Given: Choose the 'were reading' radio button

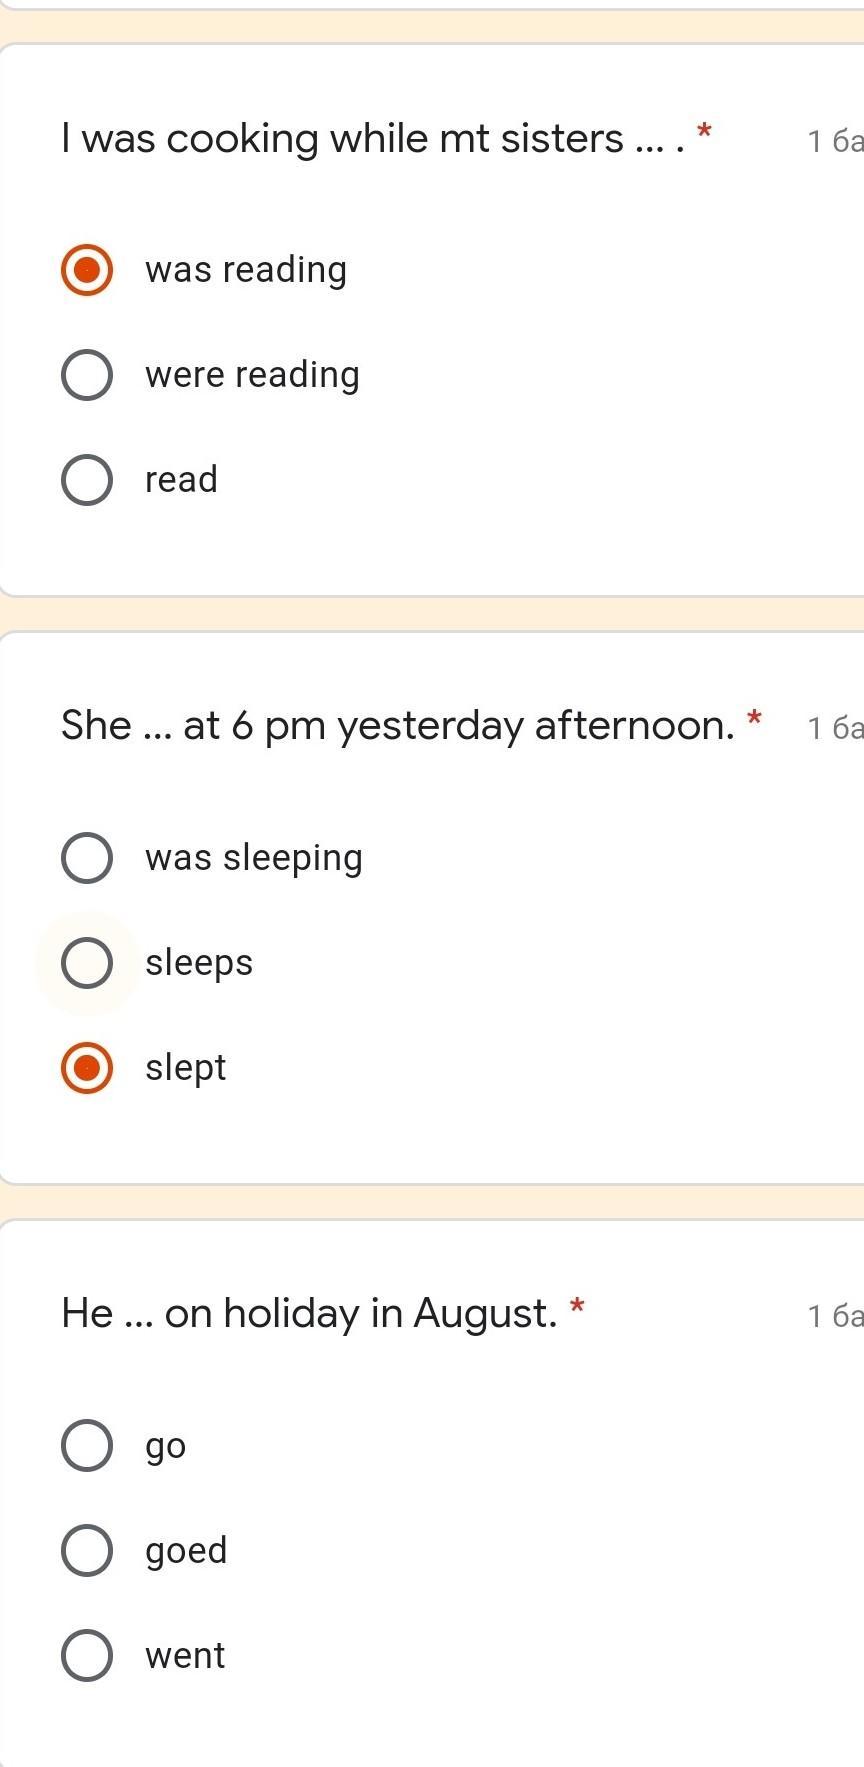Looking at the screenshot, I should [87, 375].
